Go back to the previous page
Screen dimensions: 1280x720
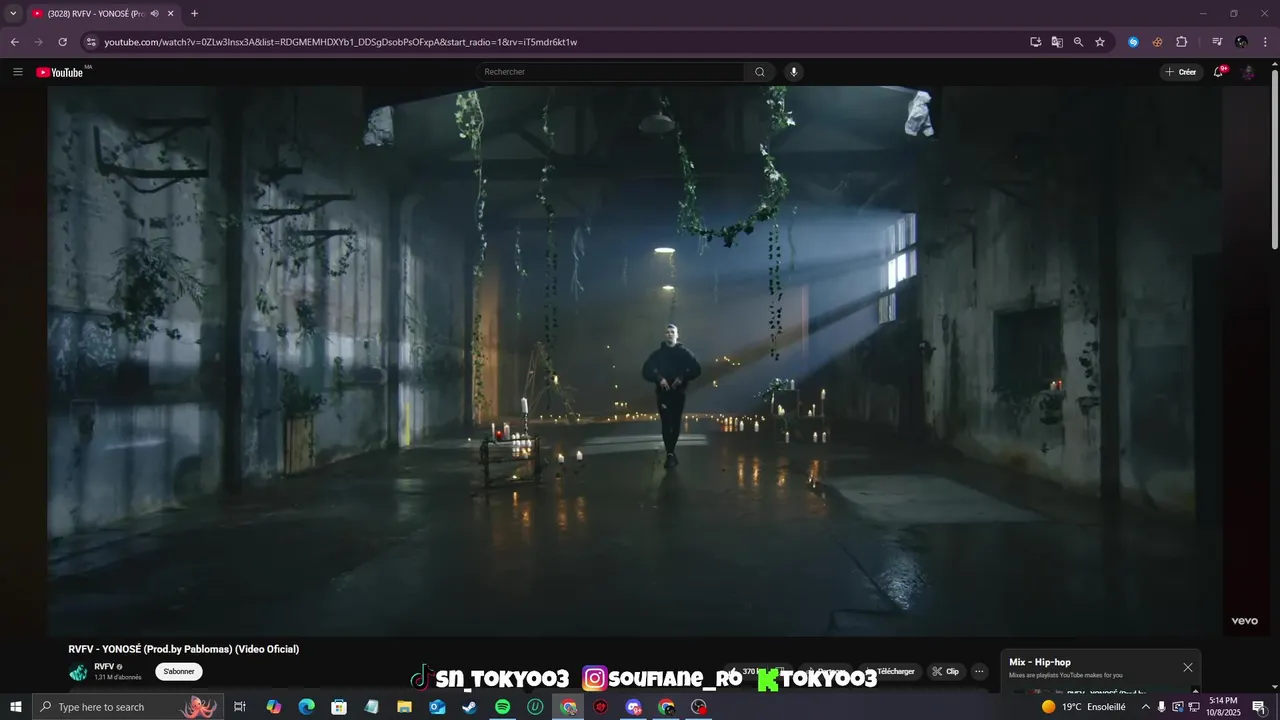point(15,42)
